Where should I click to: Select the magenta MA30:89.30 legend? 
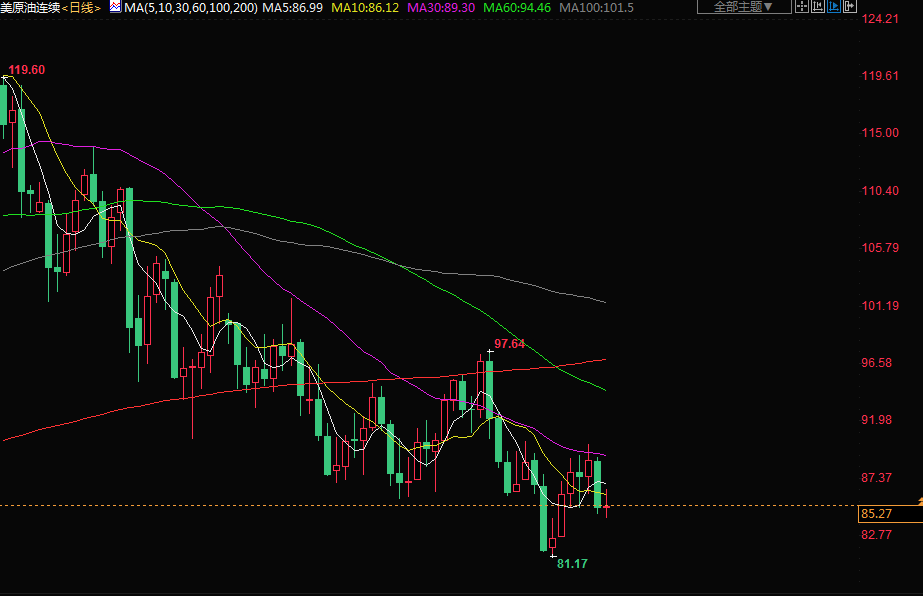pos(441,7)
